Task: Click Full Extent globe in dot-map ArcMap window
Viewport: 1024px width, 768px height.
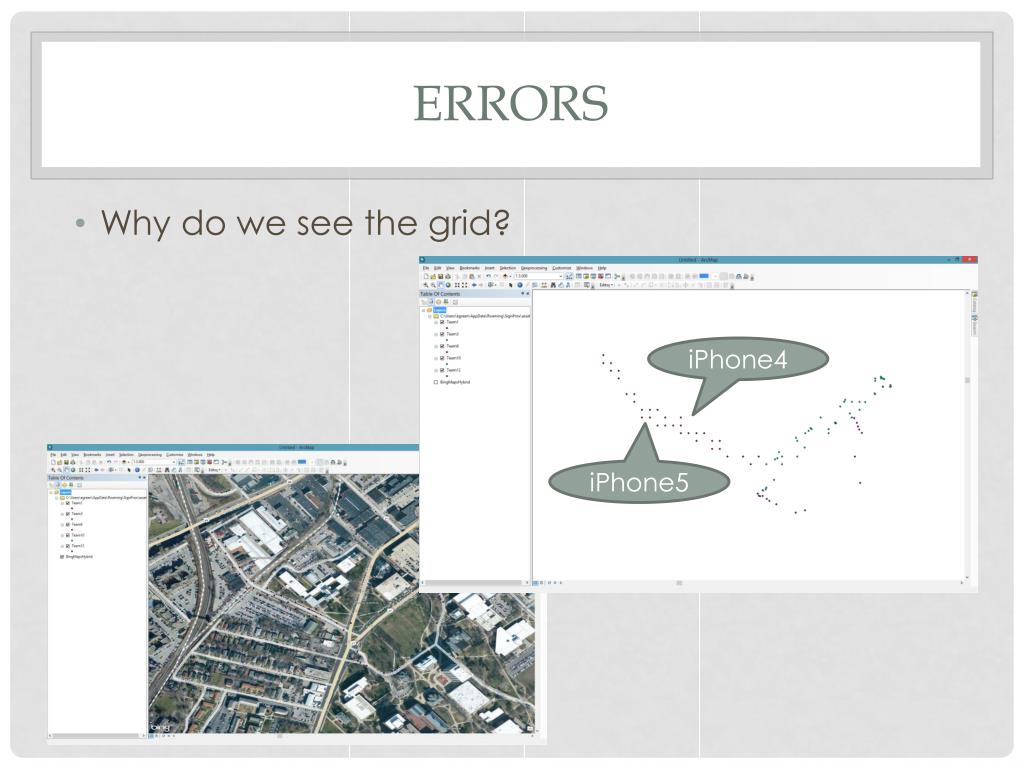Action: tap(449, 285)
